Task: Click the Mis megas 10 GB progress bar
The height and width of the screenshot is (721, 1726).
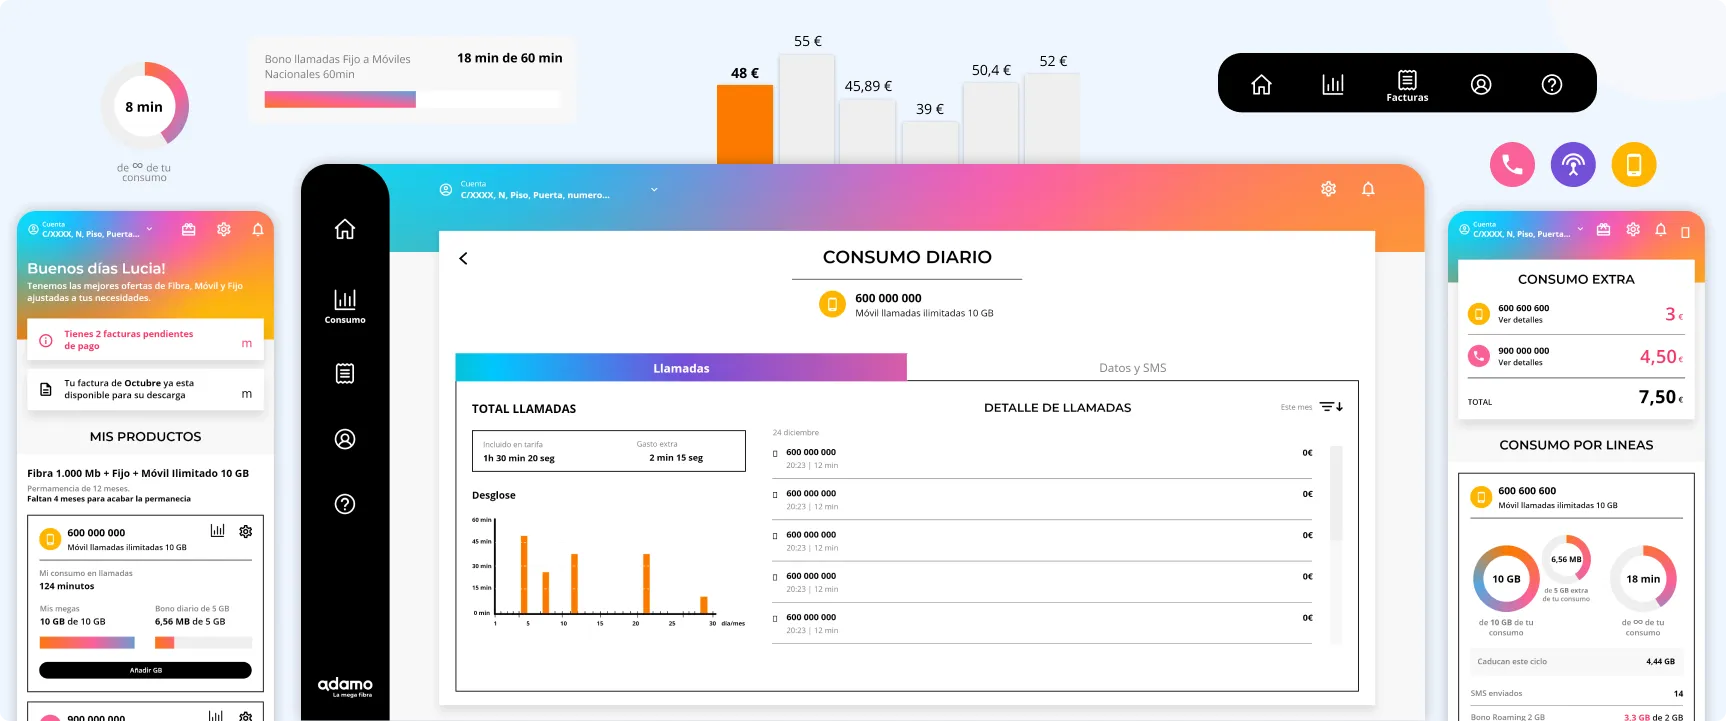Action: click(87, 643)
